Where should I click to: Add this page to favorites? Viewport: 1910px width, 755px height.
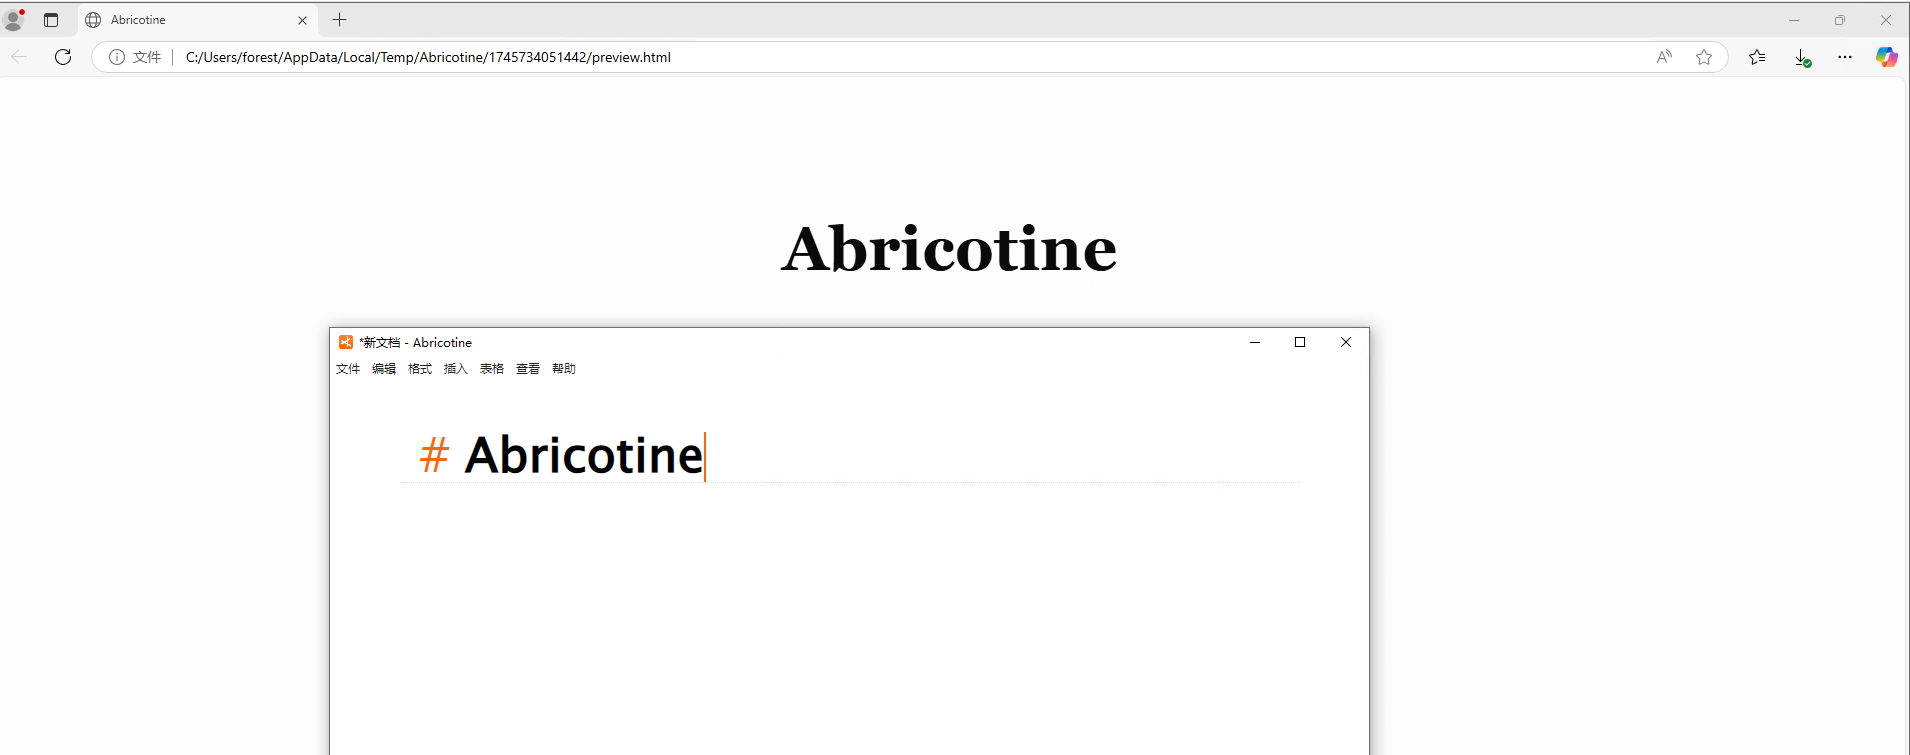coord(1704,57)
